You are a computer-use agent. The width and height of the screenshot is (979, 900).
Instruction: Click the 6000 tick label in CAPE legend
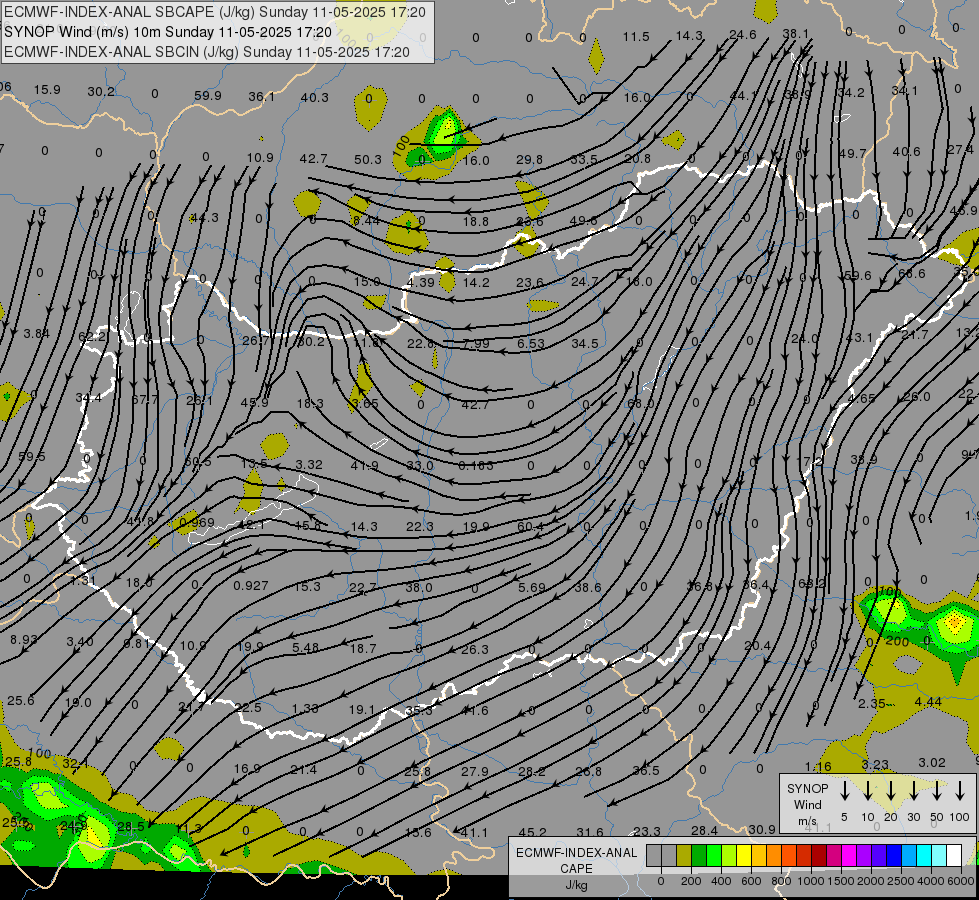pos(962,881)
